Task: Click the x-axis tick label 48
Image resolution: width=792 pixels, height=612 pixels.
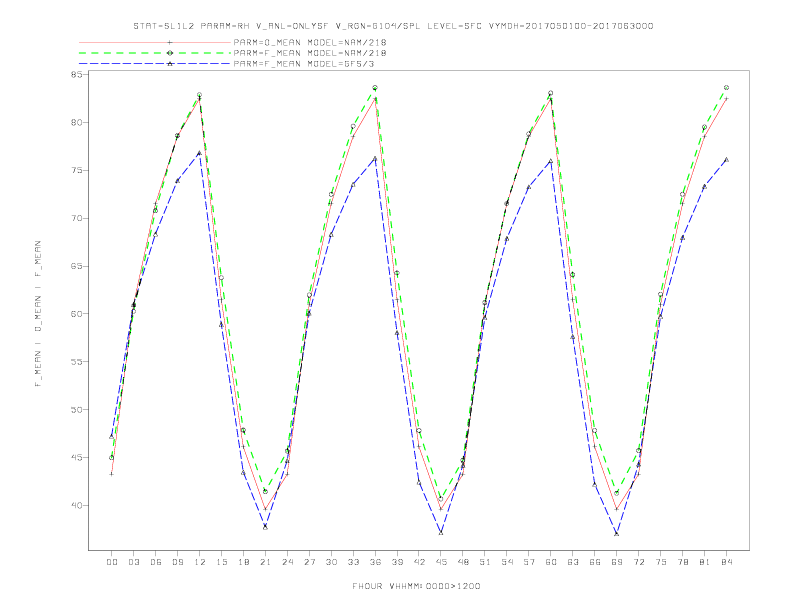Action: tap(463, 562)
